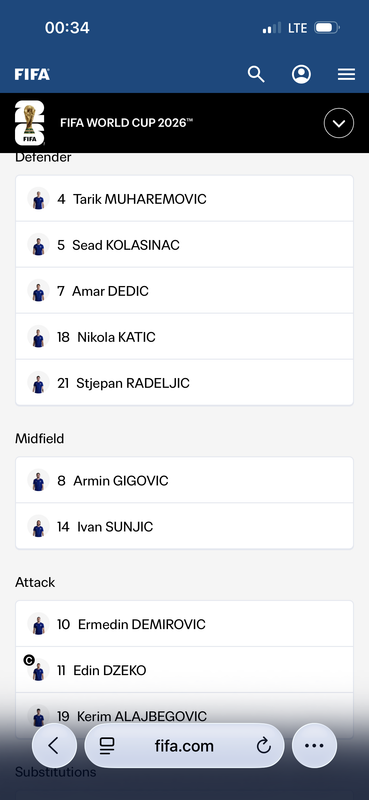Screen dimensions: 369x800
Task: Open the FIFA search magnifier icon
Action: pos(256,74)
